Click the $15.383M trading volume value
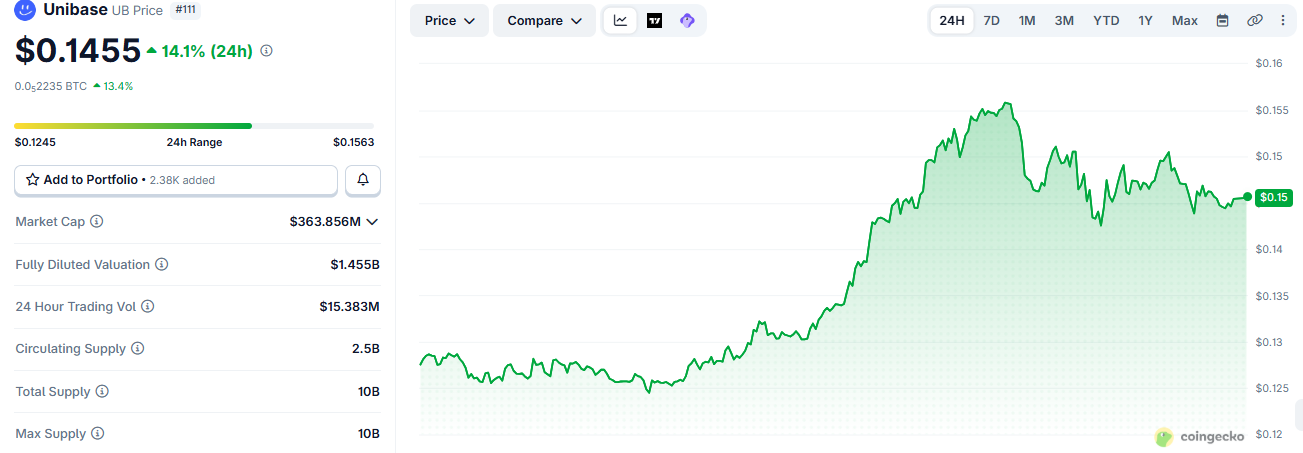This screenshot has width=1303, height=453. [x=350, y=307]
